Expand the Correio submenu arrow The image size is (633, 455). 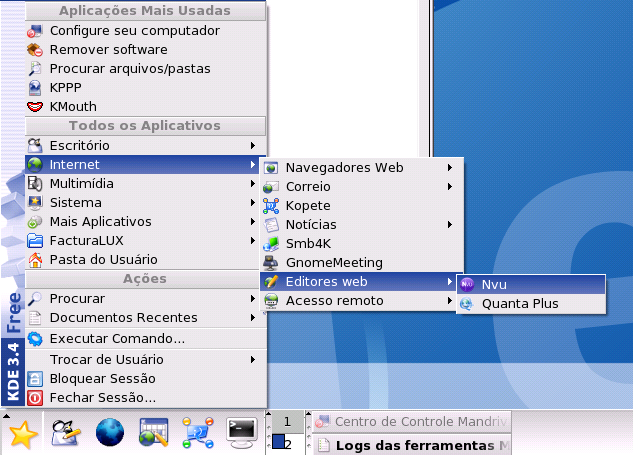tap(450, 187)
